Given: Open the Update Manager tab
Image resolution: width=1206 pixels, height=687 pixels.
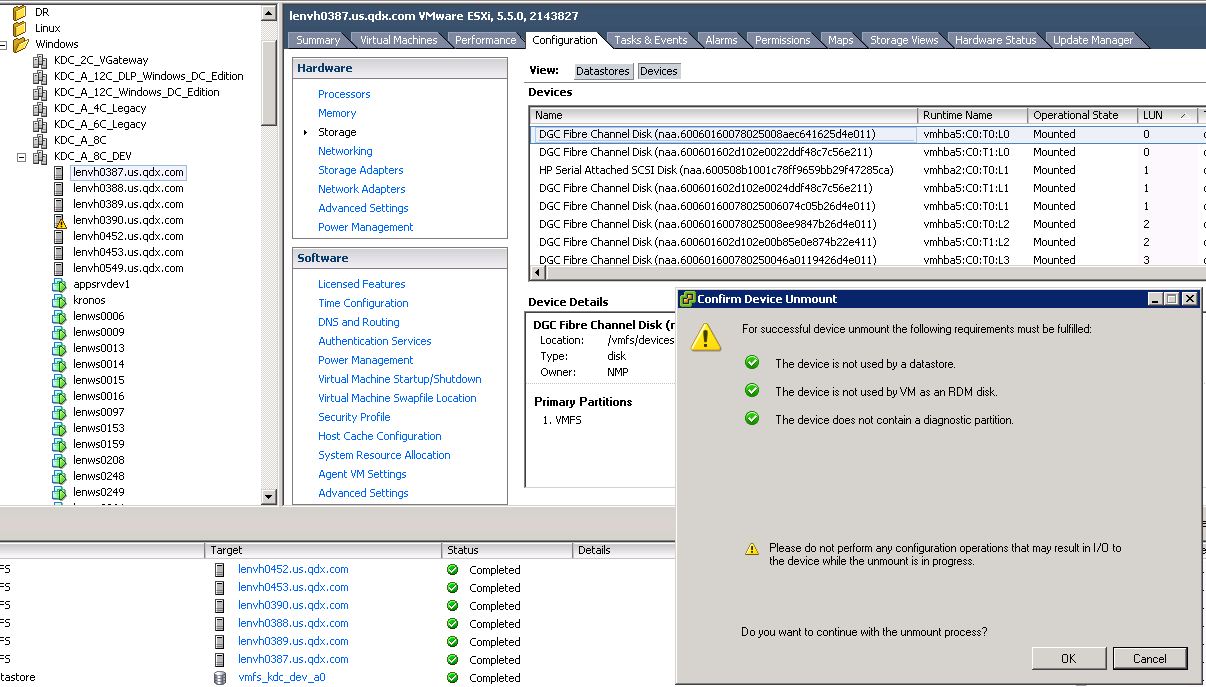Looking at the screenshot, I should coord(1093,40).
